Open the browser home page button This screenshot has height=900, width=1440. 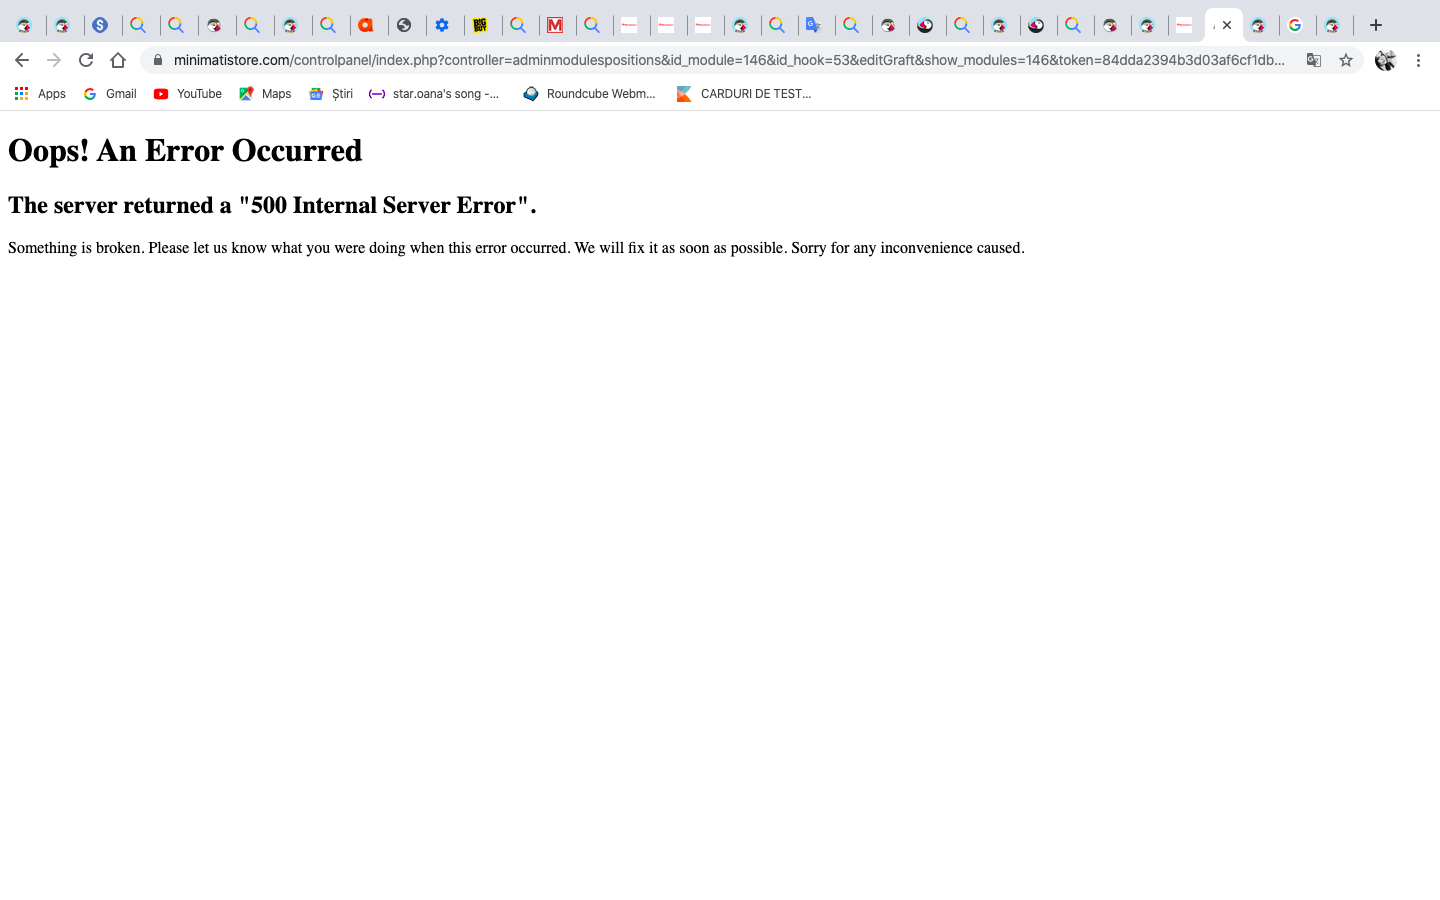pyautogui.click(x=118, y=60)
